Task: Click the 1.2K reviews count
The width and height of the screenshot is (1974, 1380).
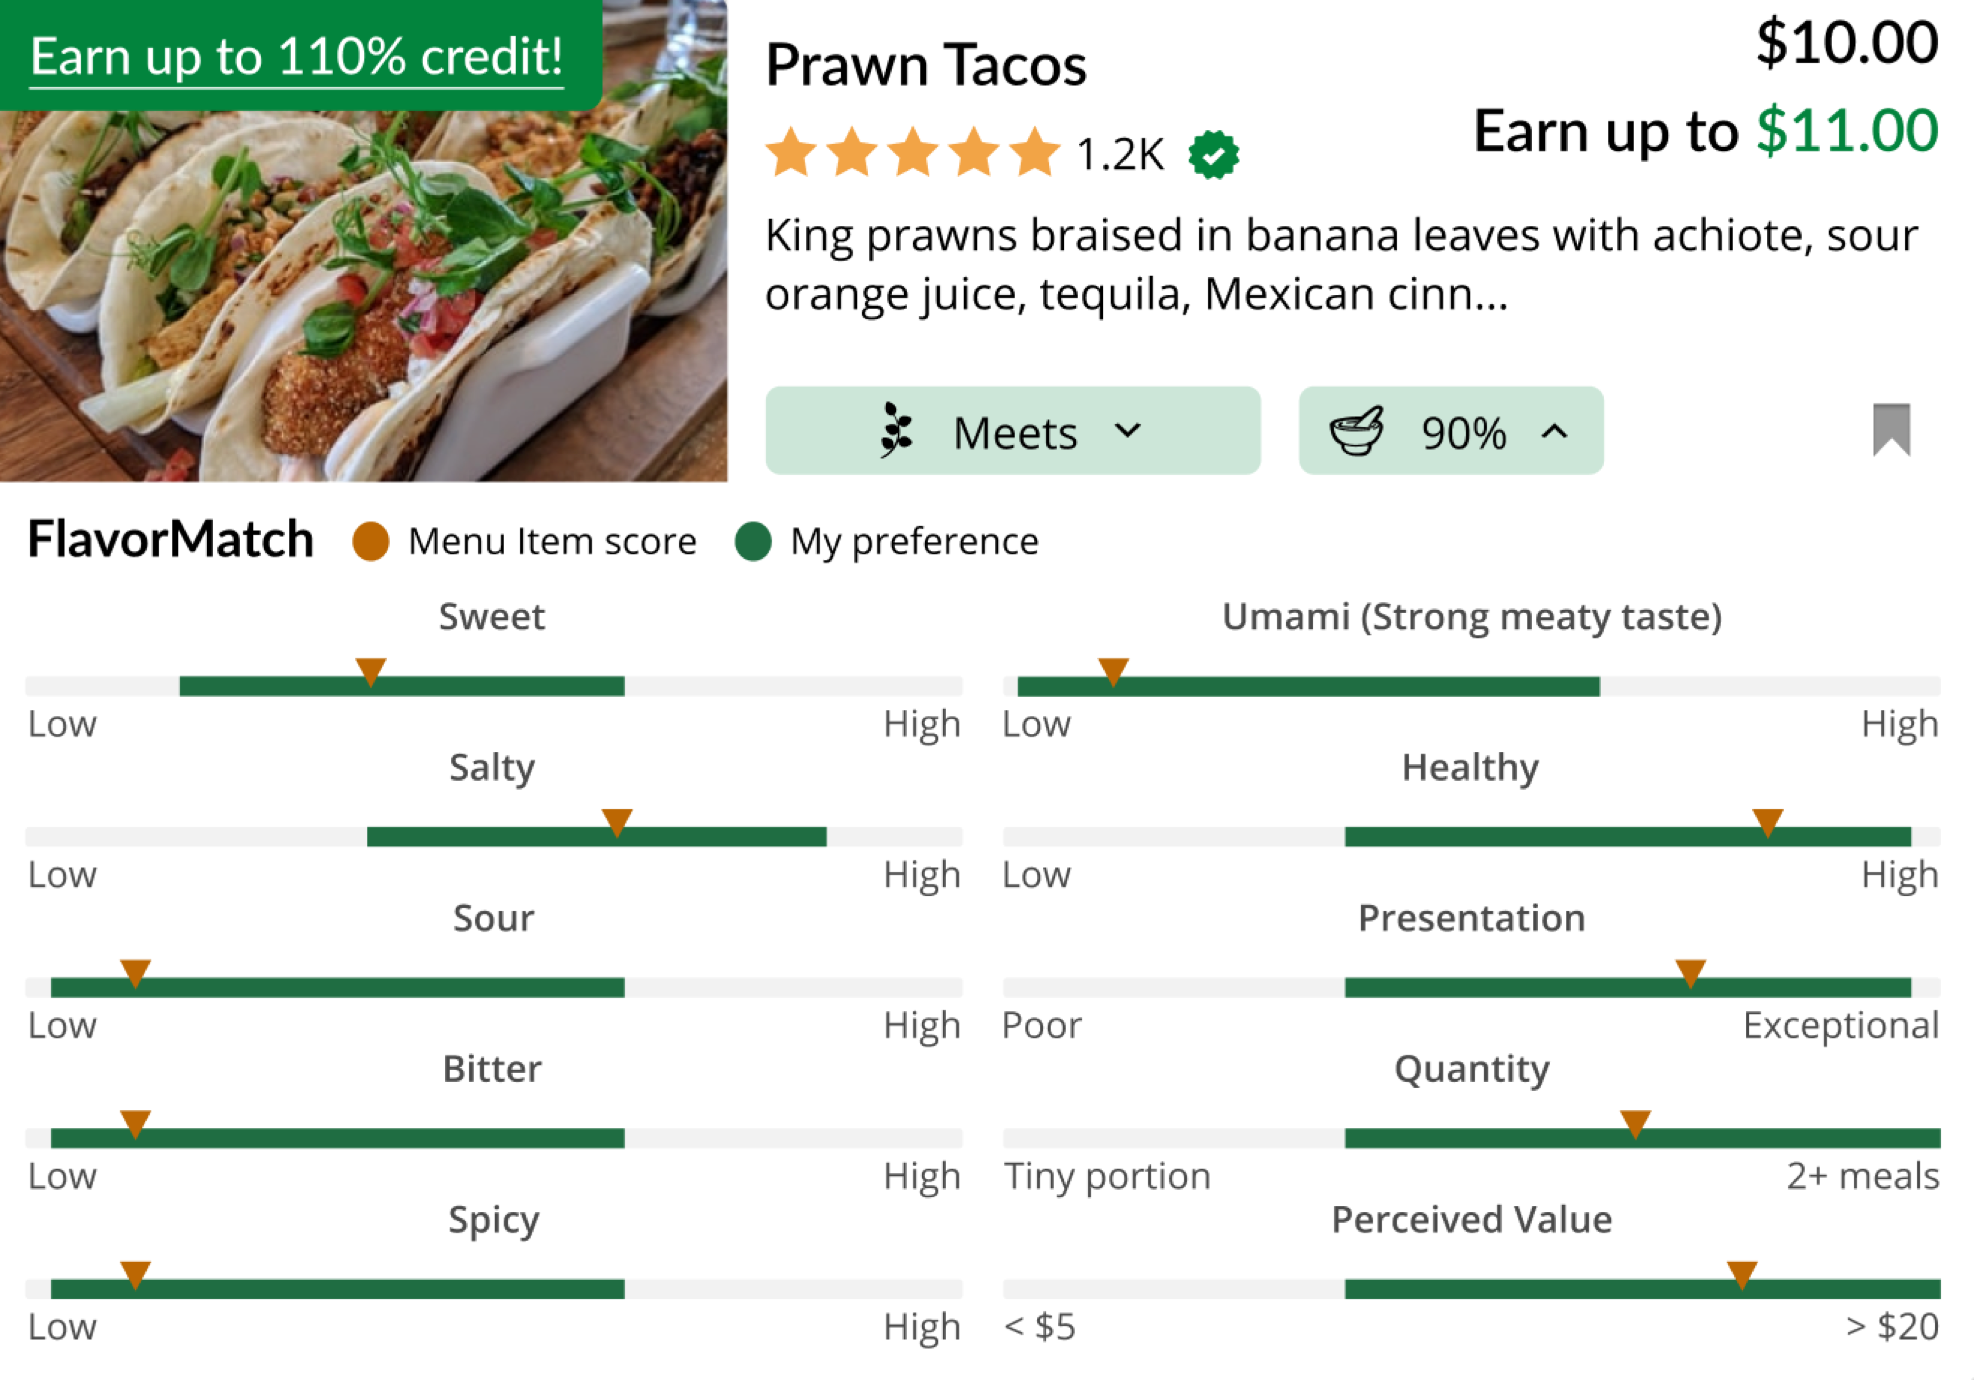Action: click(1120, 155)
